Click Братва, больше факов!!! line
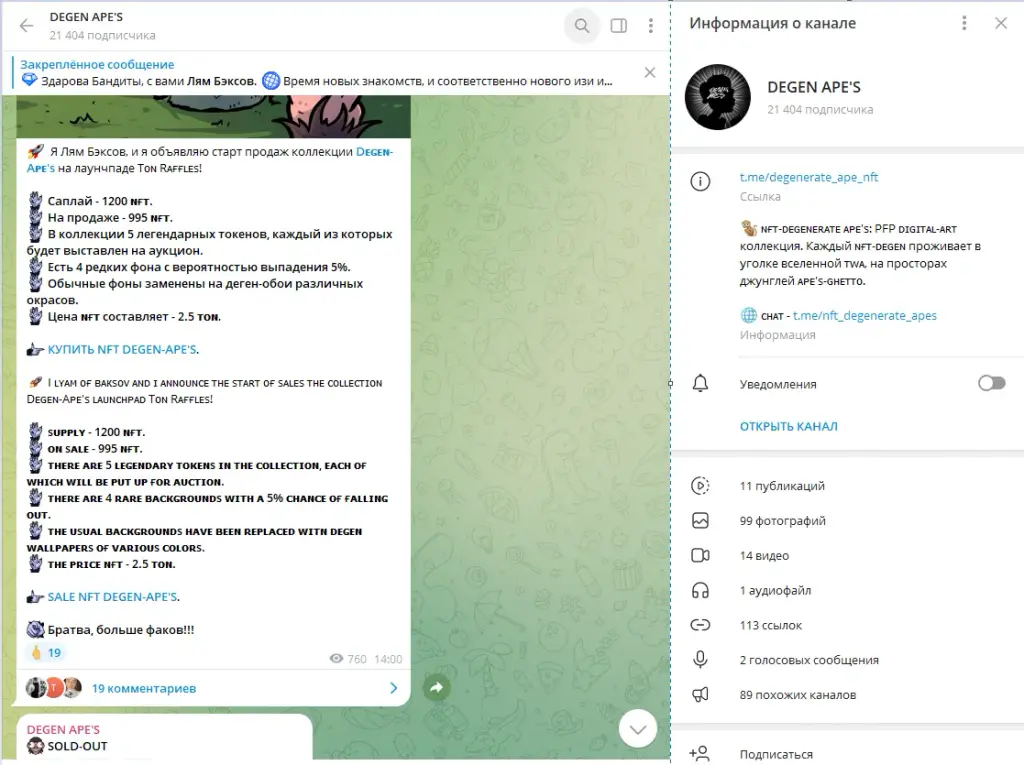The image size is (1024, 765). click(121, 630)
